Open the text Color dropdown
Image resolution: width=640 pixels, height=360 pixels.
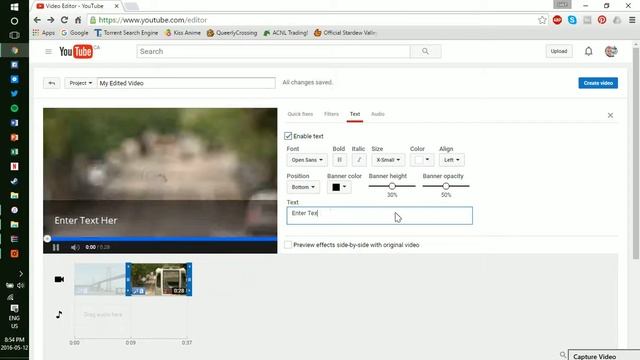pos(422,160)
